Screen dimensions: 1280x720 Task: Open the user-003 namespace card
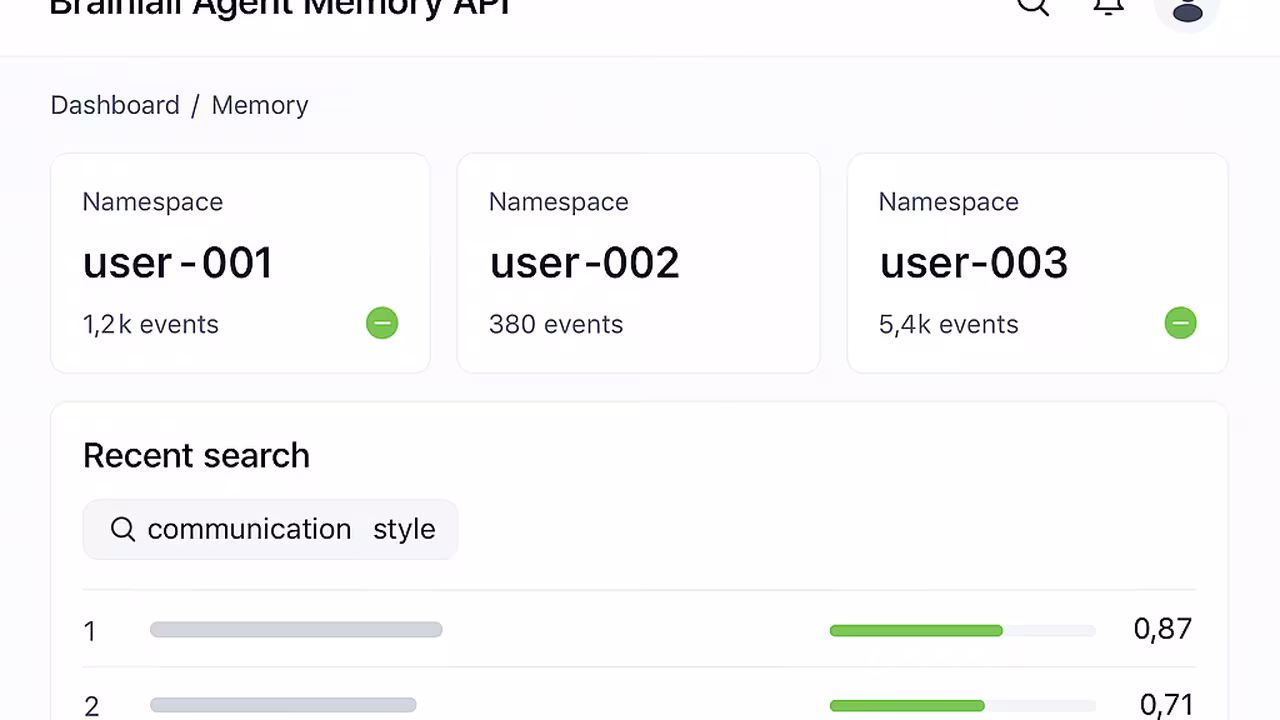click(x=1037, y=263)
